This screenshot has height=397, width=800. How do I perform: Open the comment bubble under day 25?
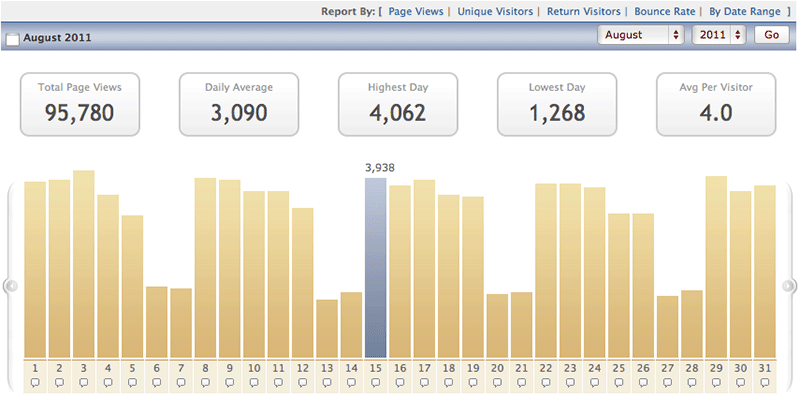coord(619,382)
